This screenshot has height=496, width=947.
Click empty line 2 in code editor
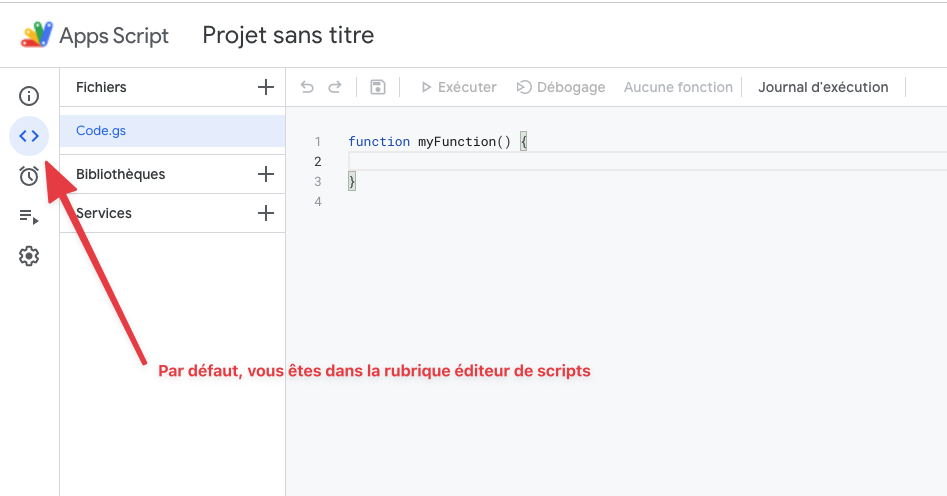600,161
